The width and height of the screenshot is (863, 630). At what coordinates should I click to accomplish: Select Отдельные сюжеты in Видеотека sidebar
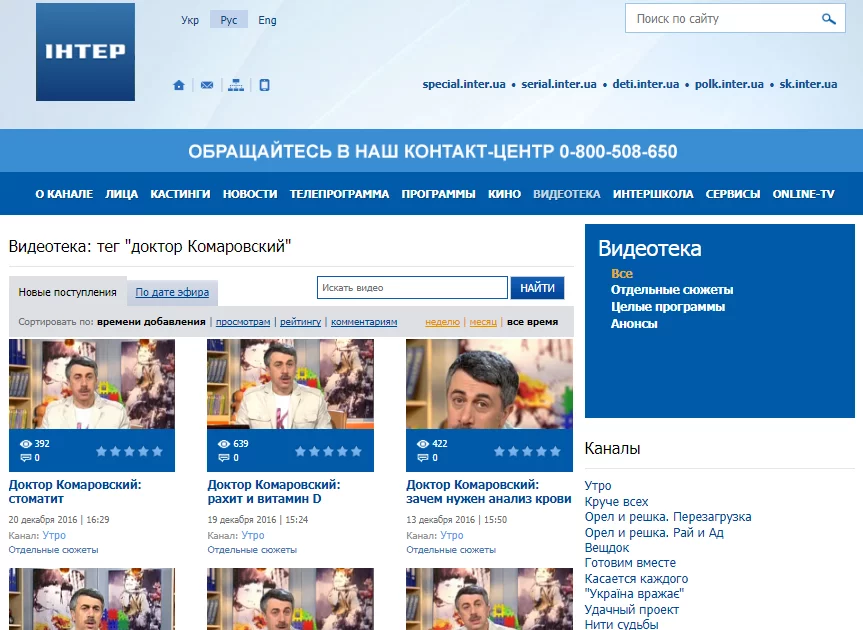tap(672, 290)
